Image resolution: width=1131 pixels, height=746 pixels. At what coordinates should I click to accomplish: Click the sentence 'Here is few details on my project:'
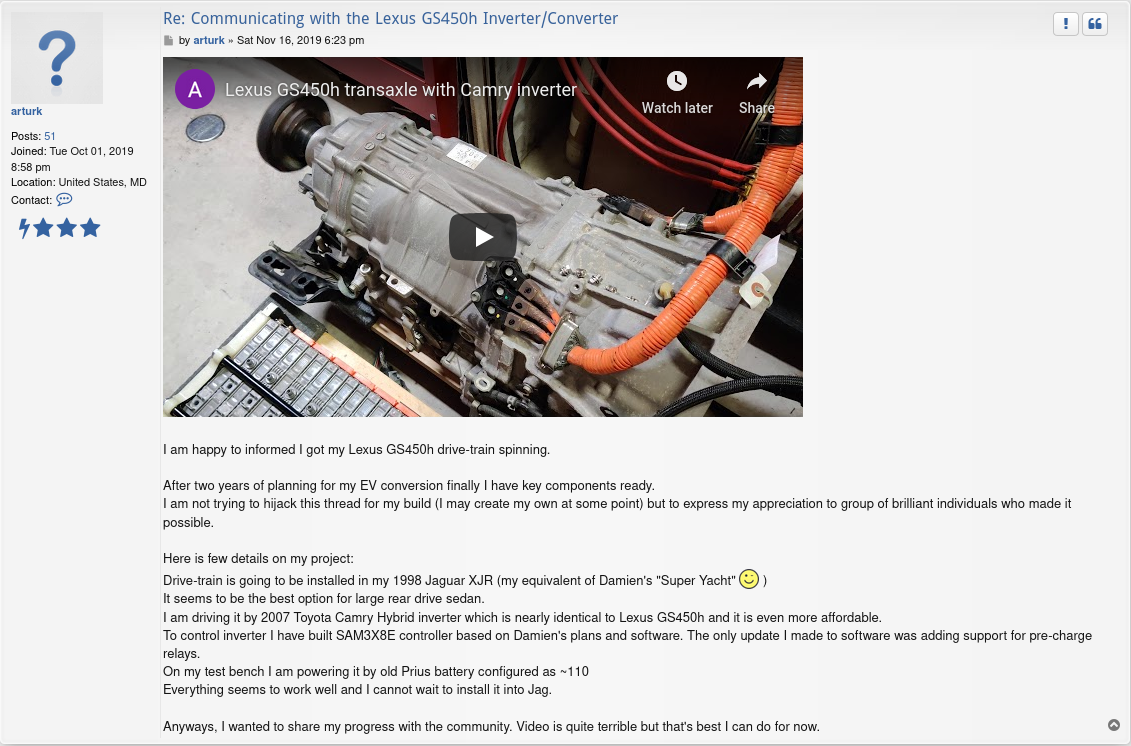258,558
